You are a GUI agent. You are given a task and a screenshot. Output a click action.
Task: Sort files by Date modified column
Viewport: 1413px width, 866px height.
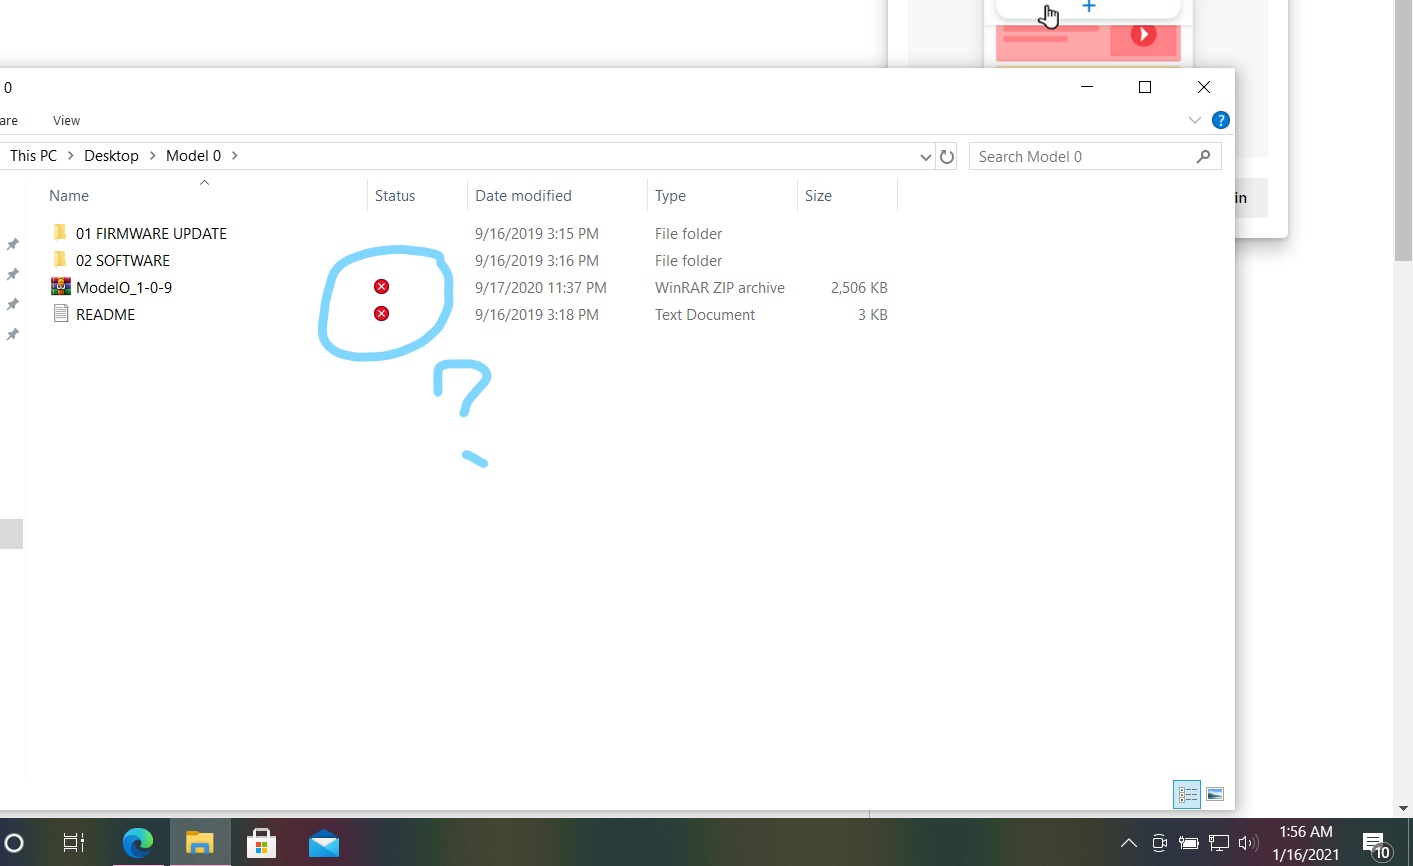523,196
